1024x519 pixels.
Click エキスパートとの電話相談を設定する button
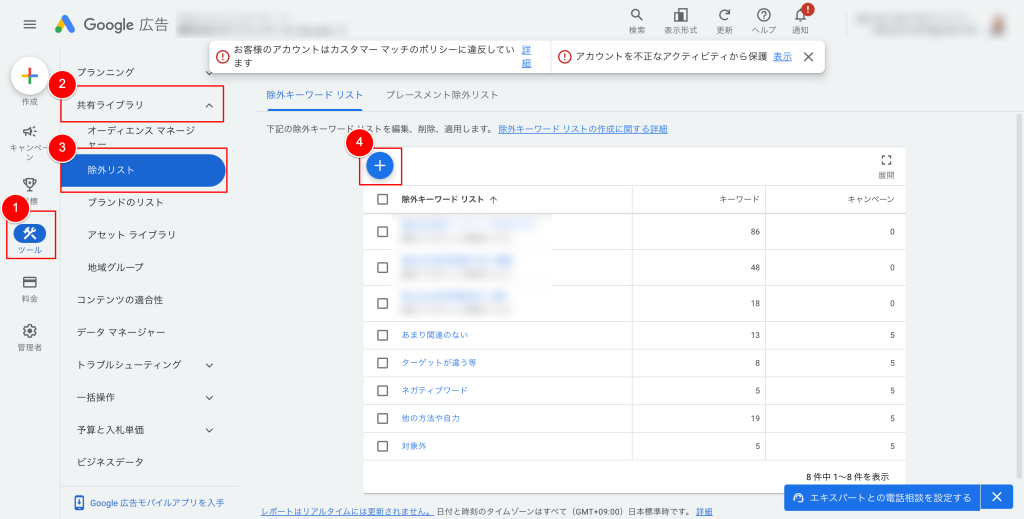880,497
